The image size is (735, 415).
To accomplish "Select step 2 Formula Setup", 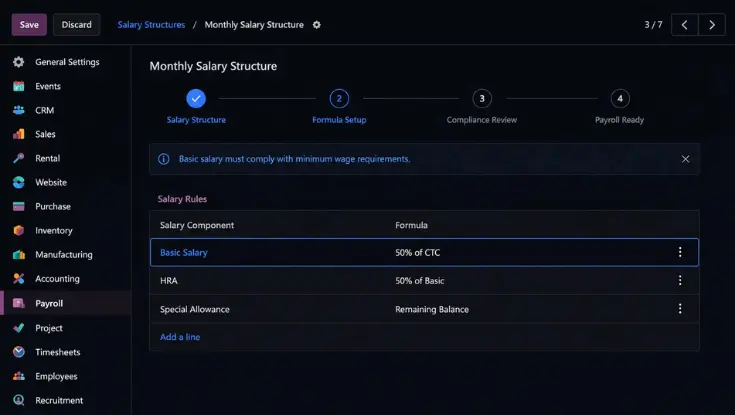I will point(339,98).
